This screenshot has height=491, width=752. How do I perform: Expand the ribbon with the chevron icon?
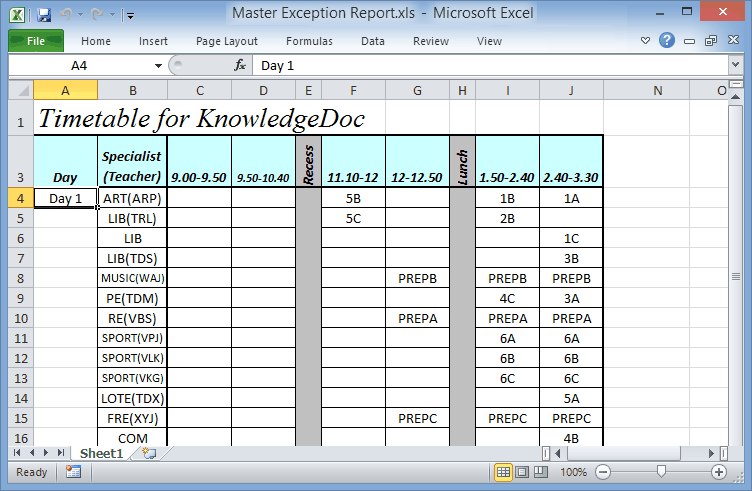coord(646,41)
